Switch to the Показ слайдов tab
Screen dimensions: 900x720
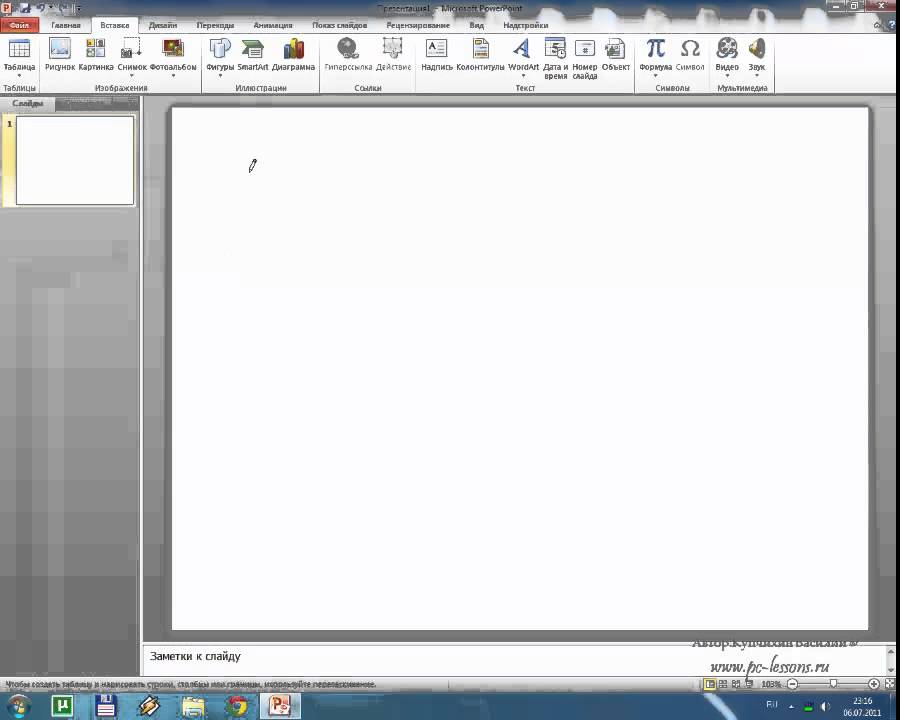click(339, 25)
